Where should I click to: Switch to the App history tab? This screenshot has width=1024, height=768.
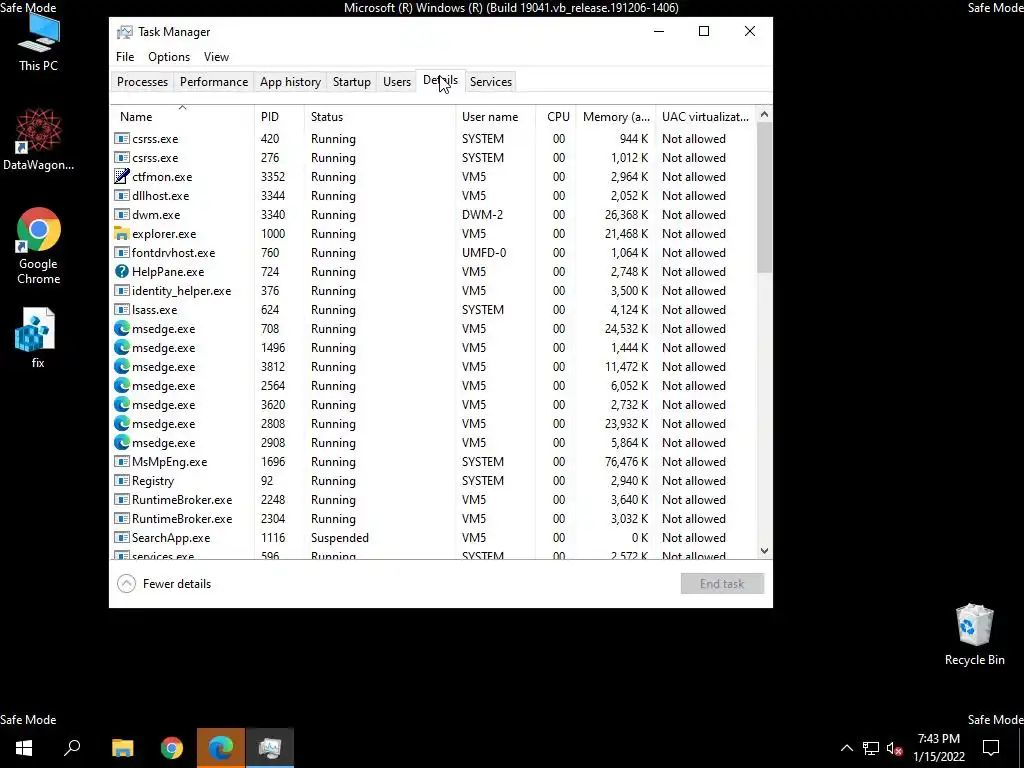290,82
